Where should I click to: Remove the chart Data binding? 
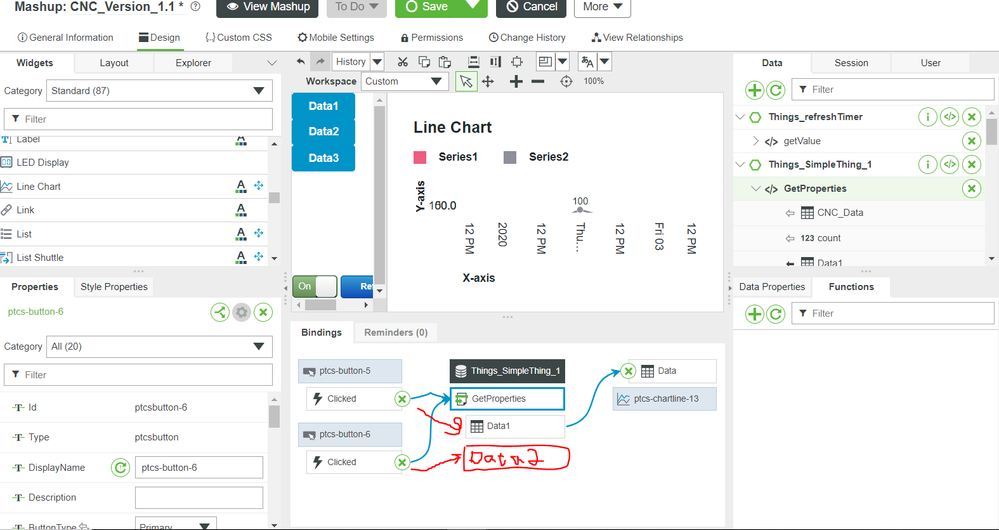[x=628, y=371]
